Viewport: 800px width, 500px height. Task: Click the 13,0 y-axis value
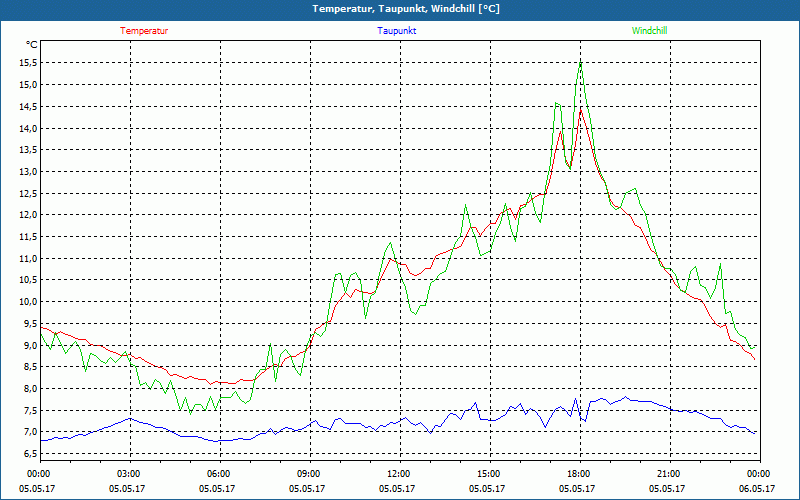pyautogui.click(x=28, y=172)
